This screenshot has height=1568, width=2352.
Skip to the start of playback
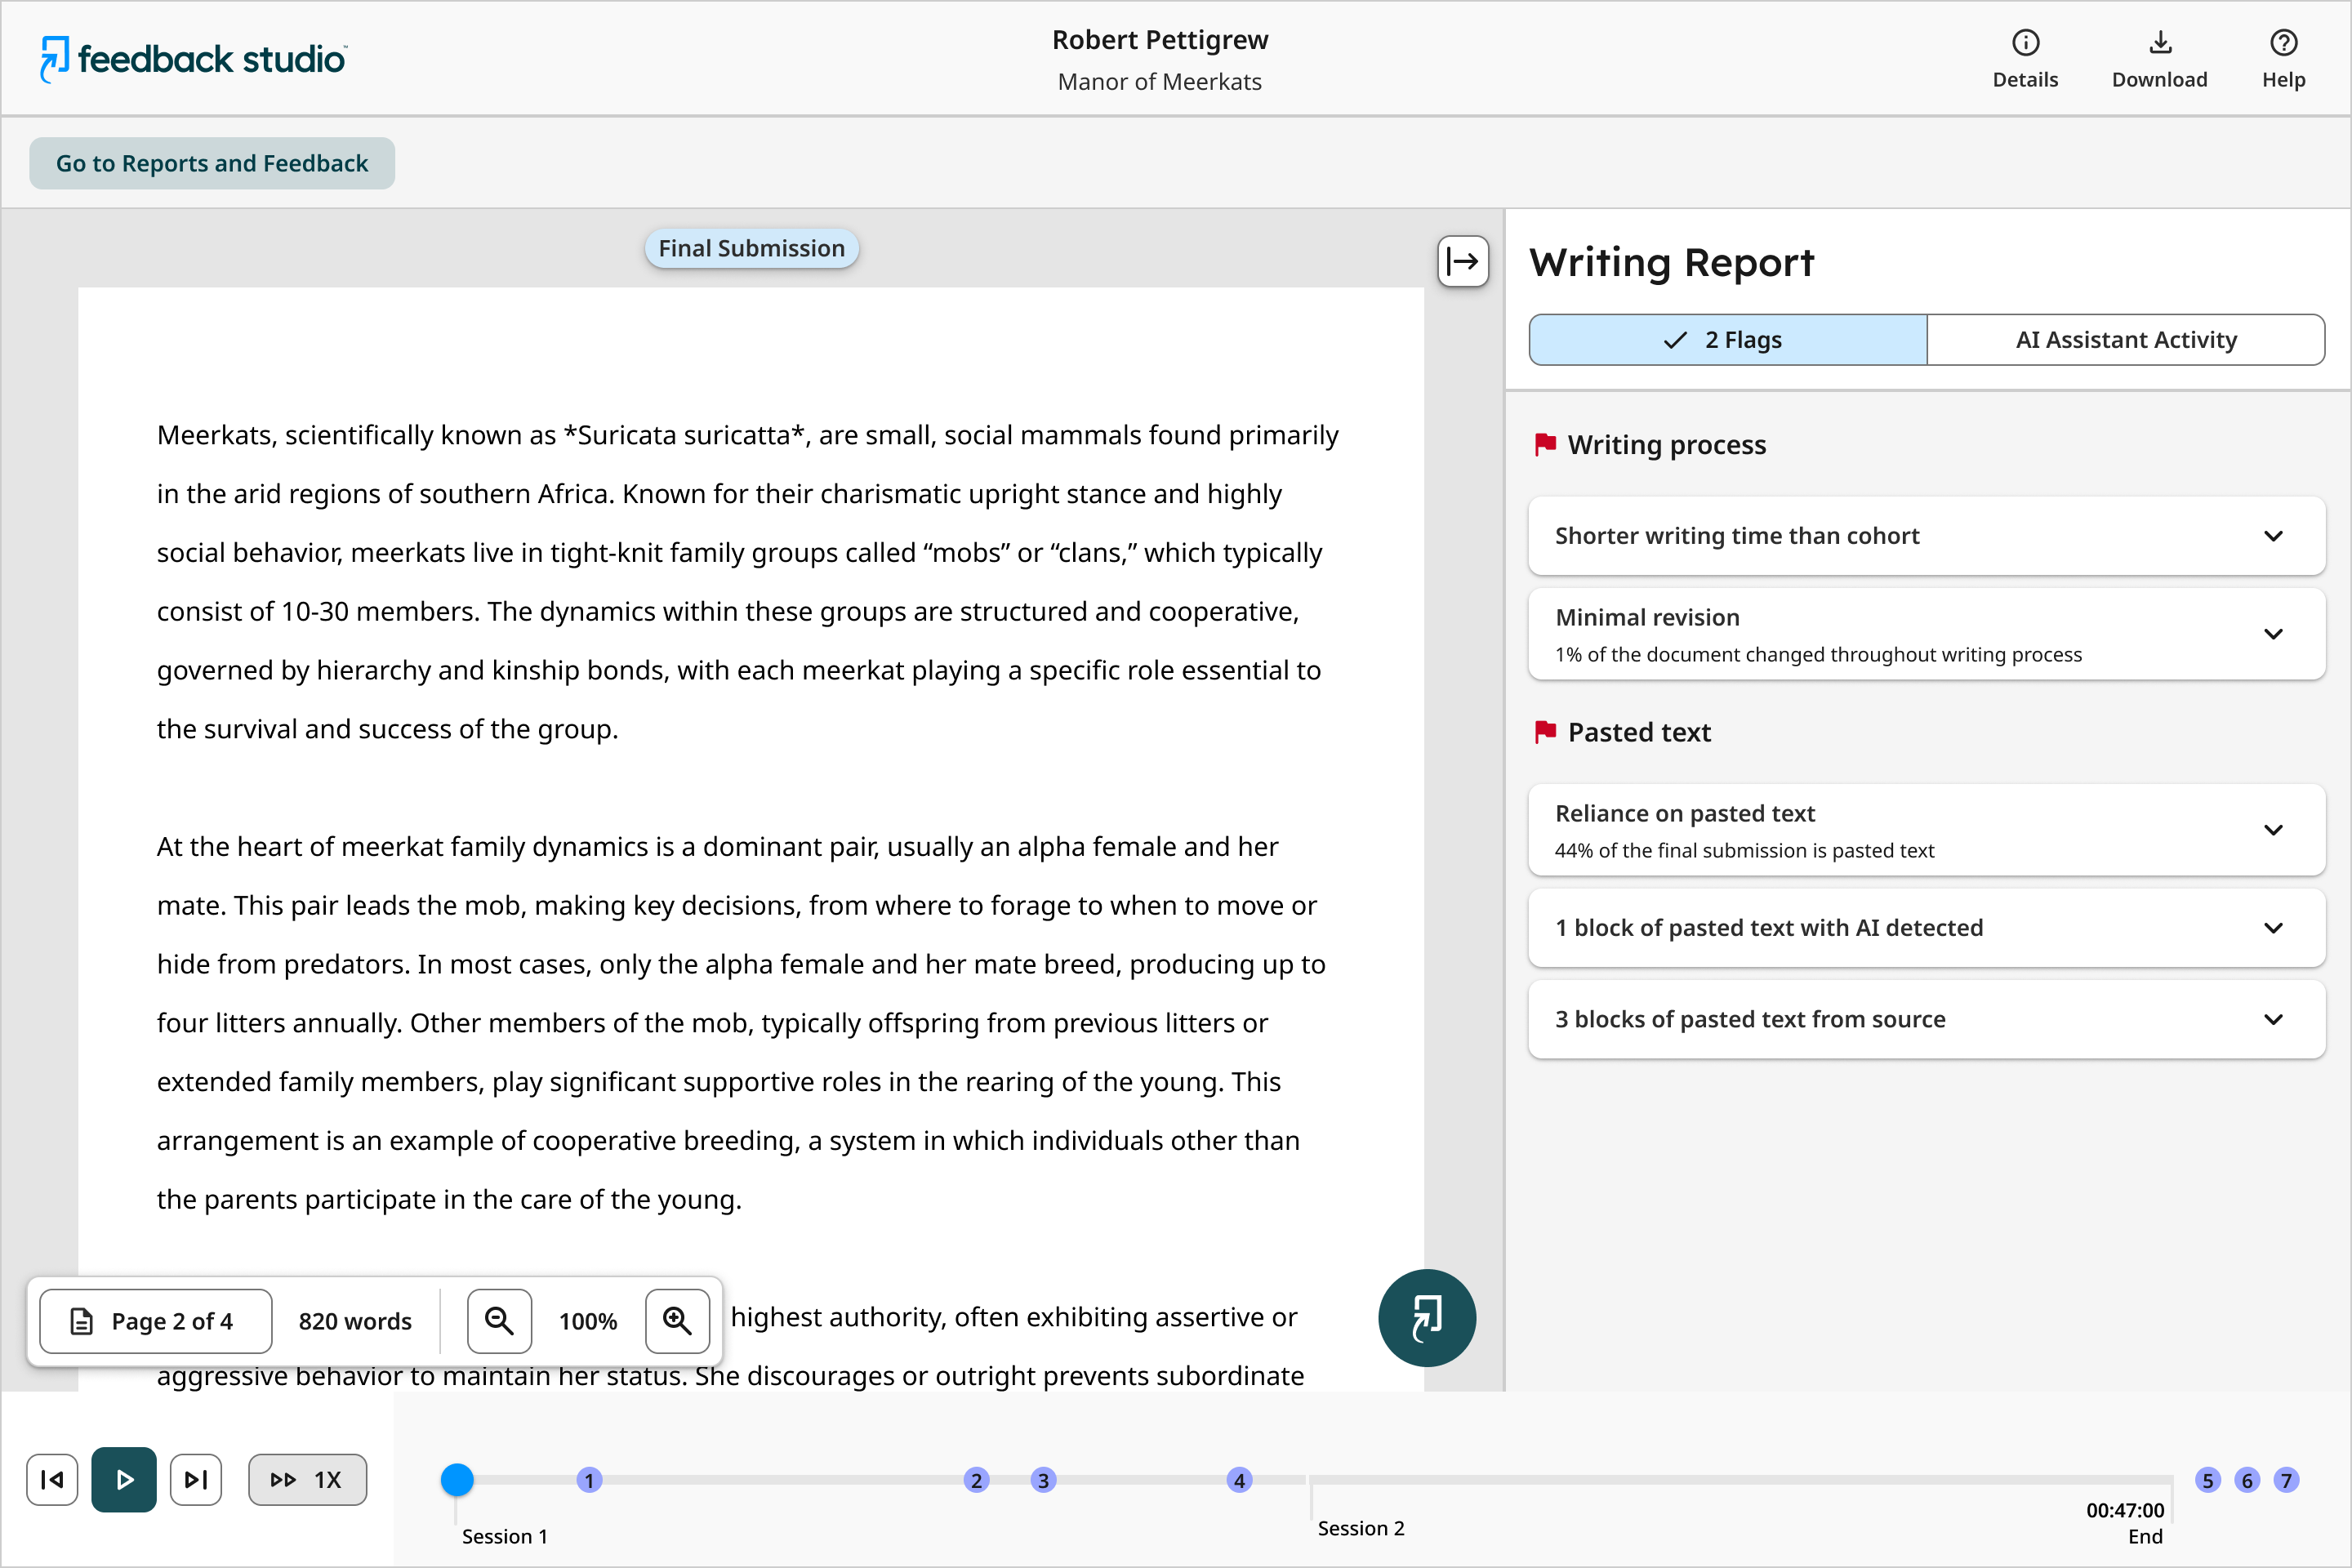pyautogui.click(x=52, y=1479)
